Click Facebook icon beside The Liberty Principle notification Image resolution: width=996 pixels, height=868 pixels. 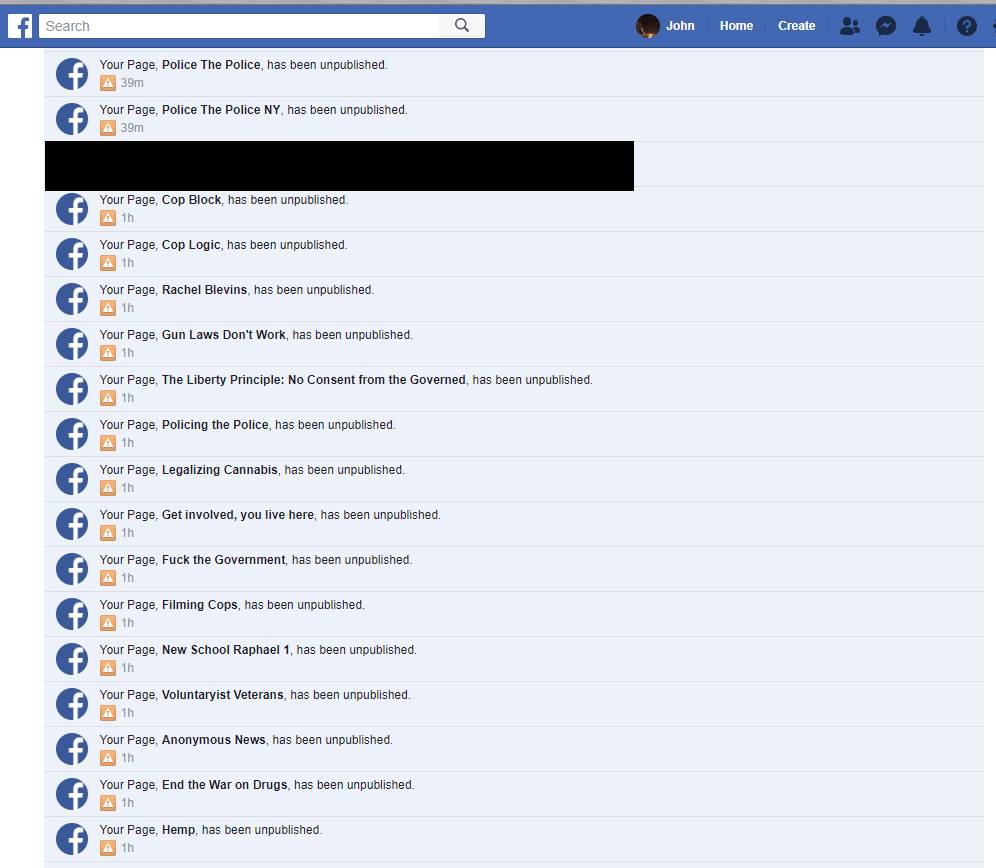[72, 389]
